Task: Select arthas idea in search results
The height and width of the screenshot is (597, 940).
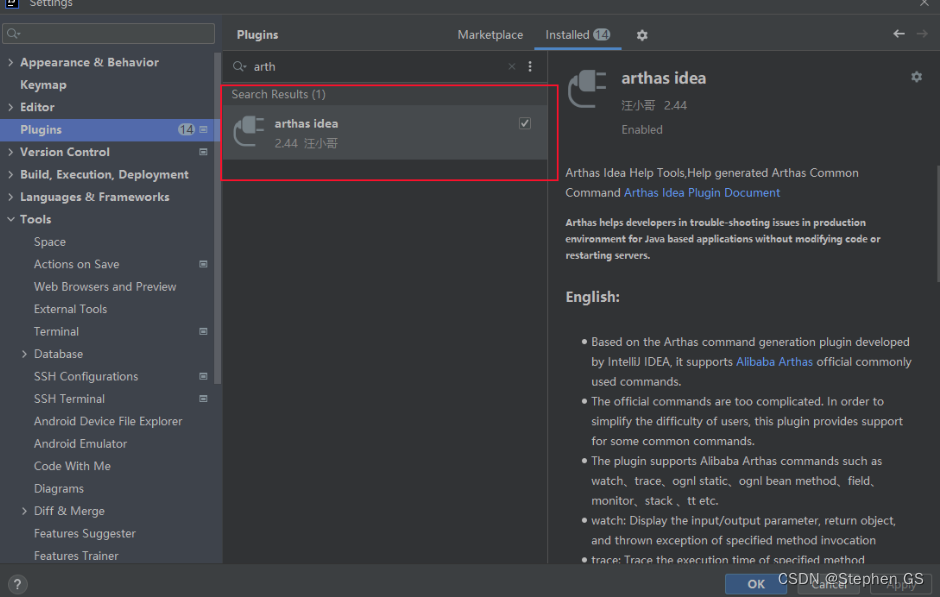Action: coord(385,132)
